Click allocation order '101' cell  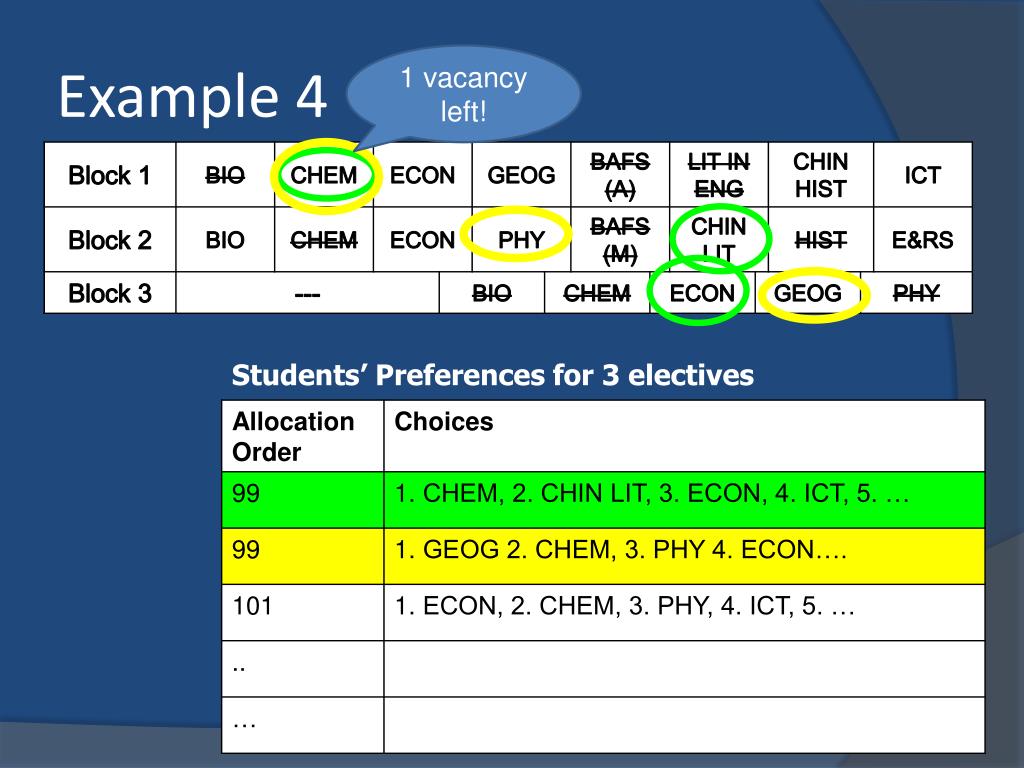(302, 612)
